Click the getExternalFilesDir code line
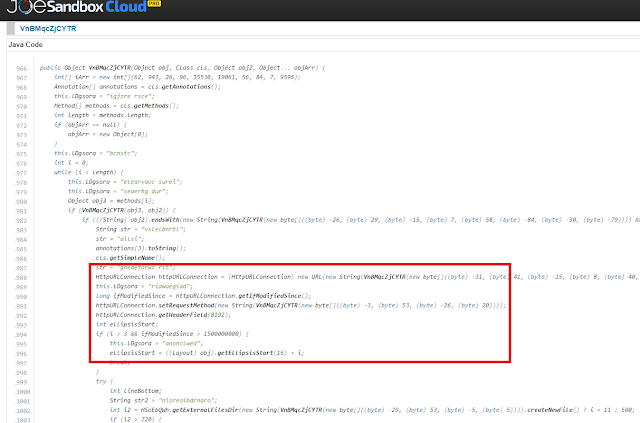 click(372, 410)
